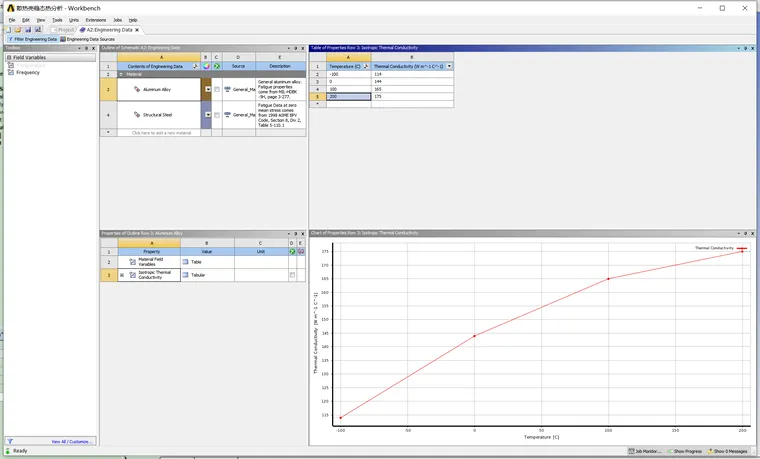Click Show Progress in the status bar
The height and width of the screenshot is (459, 760).
(684, 451)
